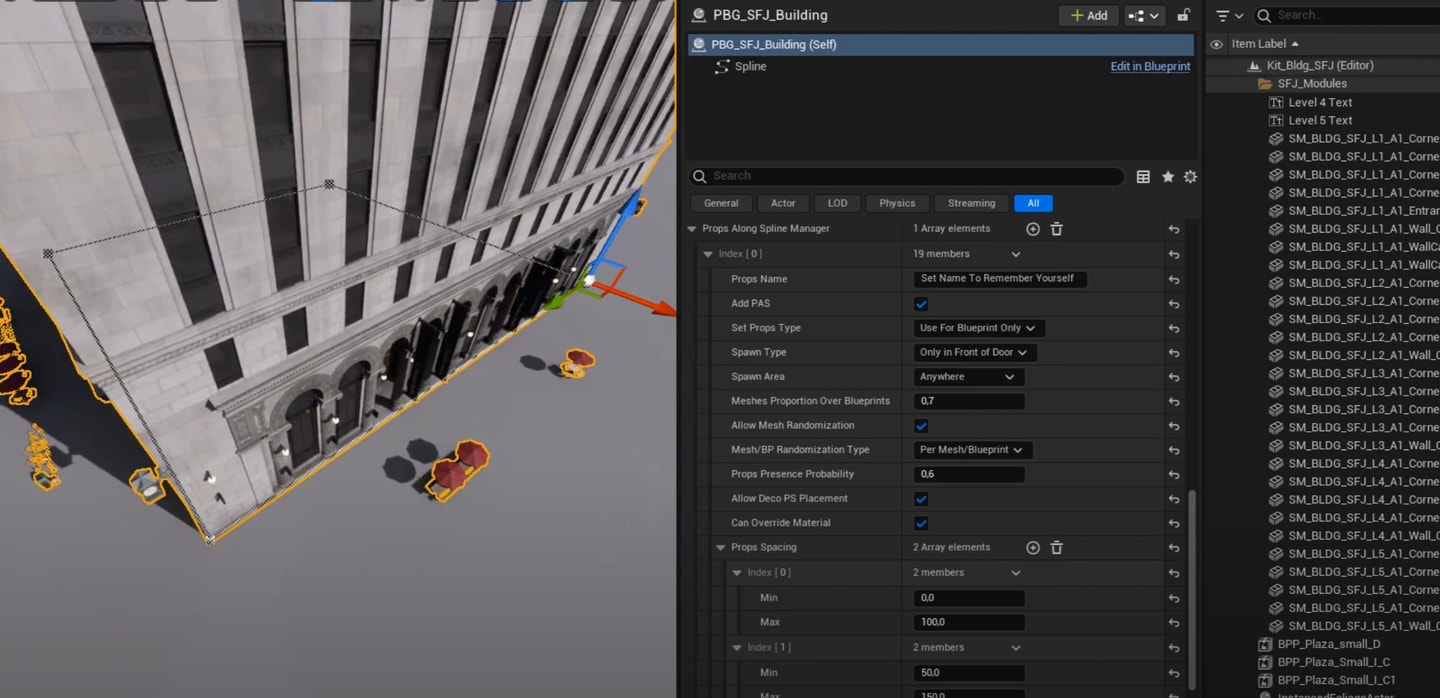The height and width of the screenshot is (698, 1440).
Task: Open the Spawn Type dropdown
Action: (975, 352)
